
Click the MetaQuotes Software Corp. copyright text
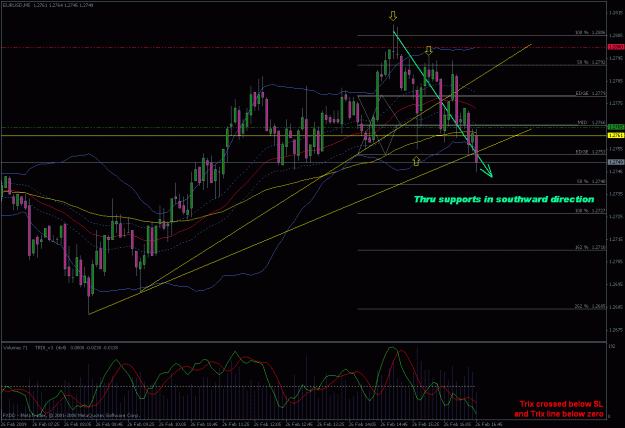71,415
